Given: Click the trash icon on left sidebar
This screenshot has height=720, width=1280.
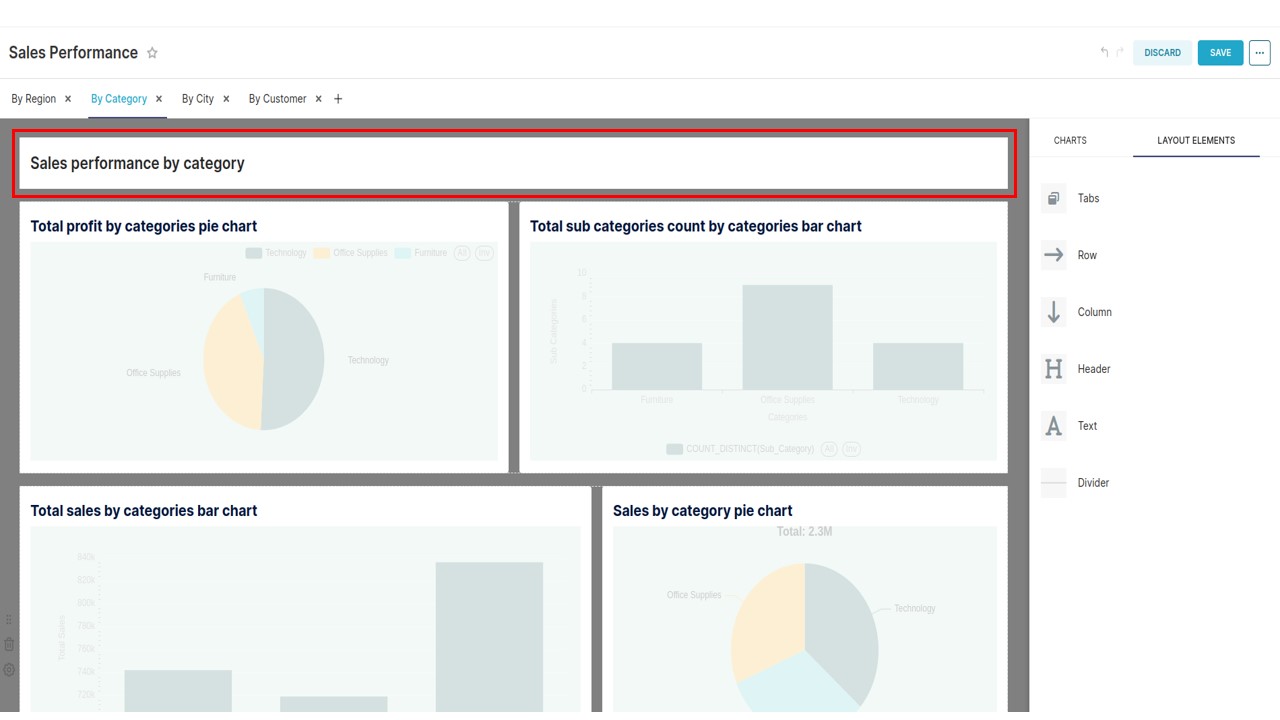Looking at the screenshot, I should click(9, 644).
